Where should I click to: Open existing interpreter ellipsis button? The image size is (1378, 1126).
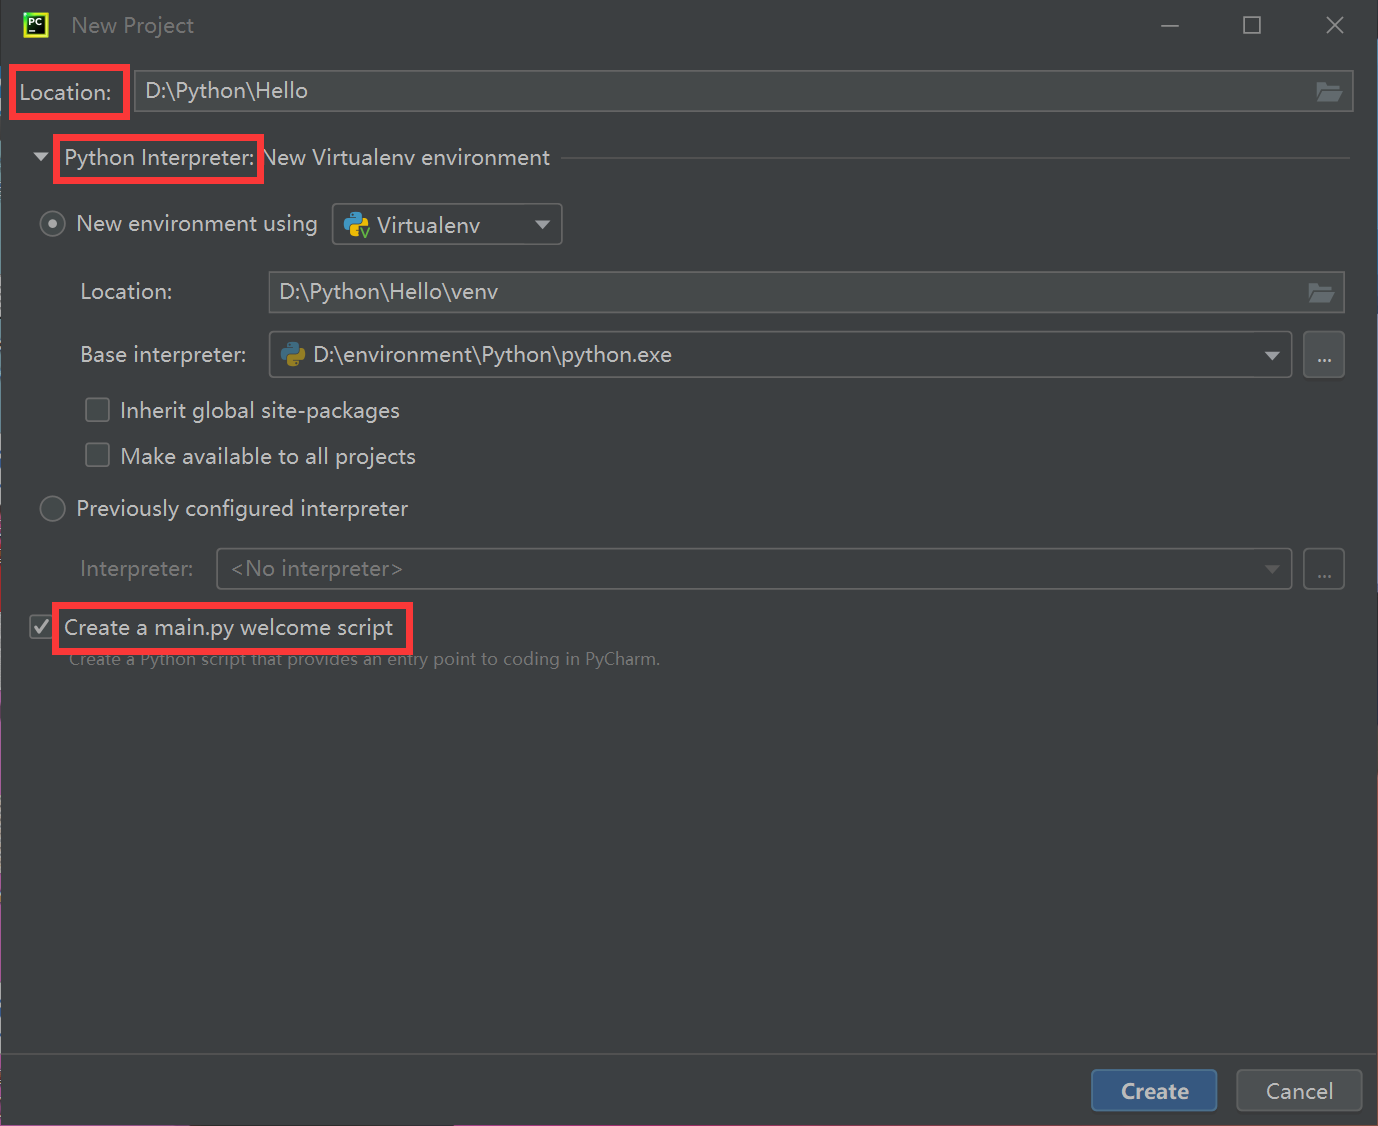(x=1323, y=569)
